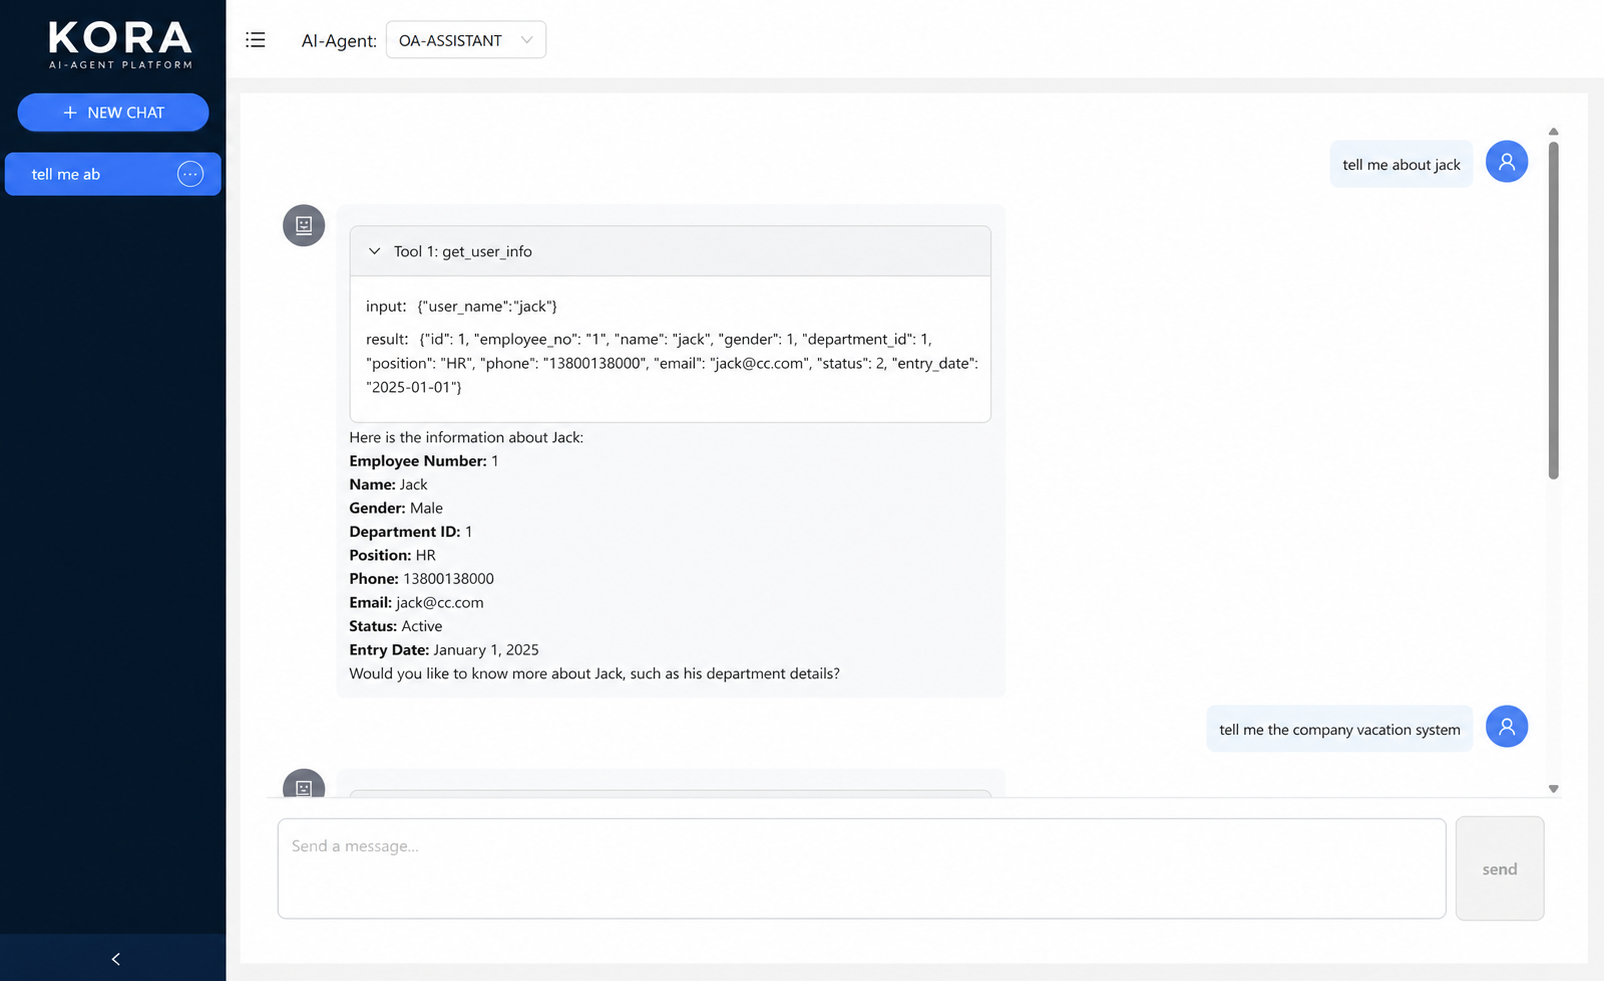The width and height of the screenshot is (1604, 981).
Task: Click user avatar beside "tell me about jack"
Action: (1506, 162)
